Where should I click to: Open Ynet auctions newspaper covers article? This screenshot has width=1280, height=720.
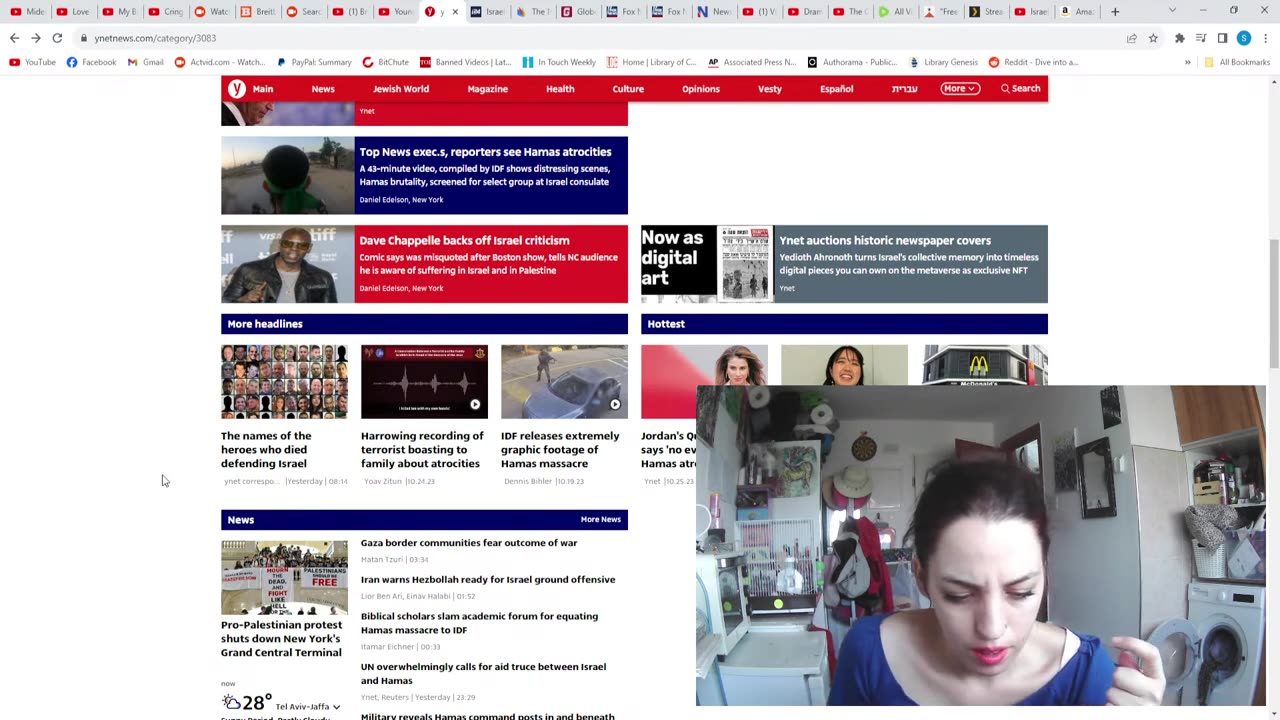click(x=885, y=240)
